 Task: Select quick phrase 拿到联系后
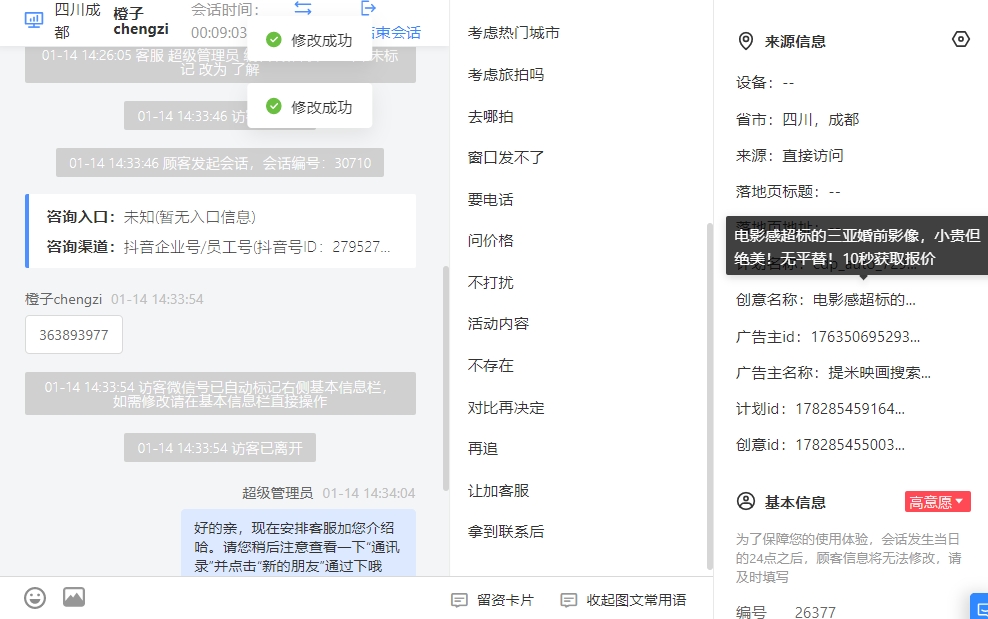click(506, 532)
